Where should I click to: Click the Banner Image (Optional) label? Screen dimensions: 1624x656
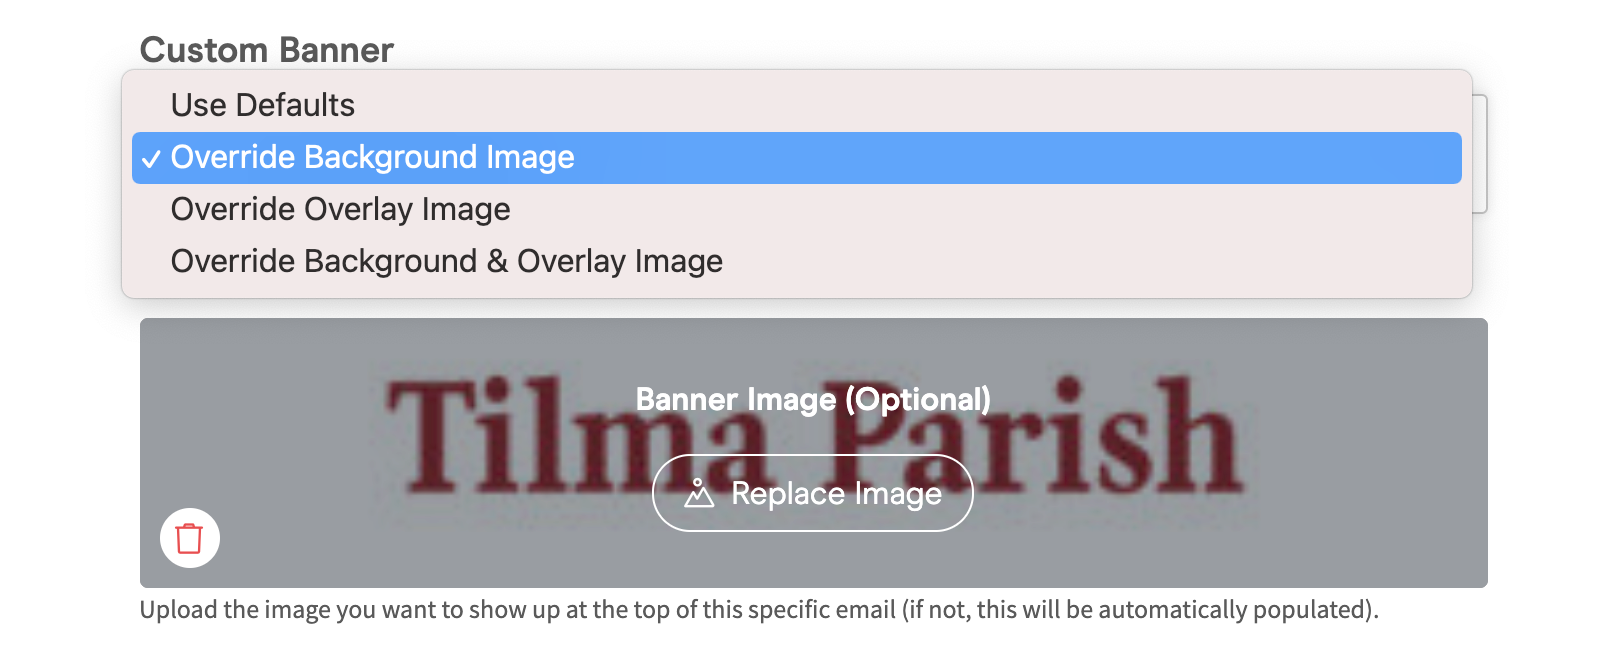813,399
